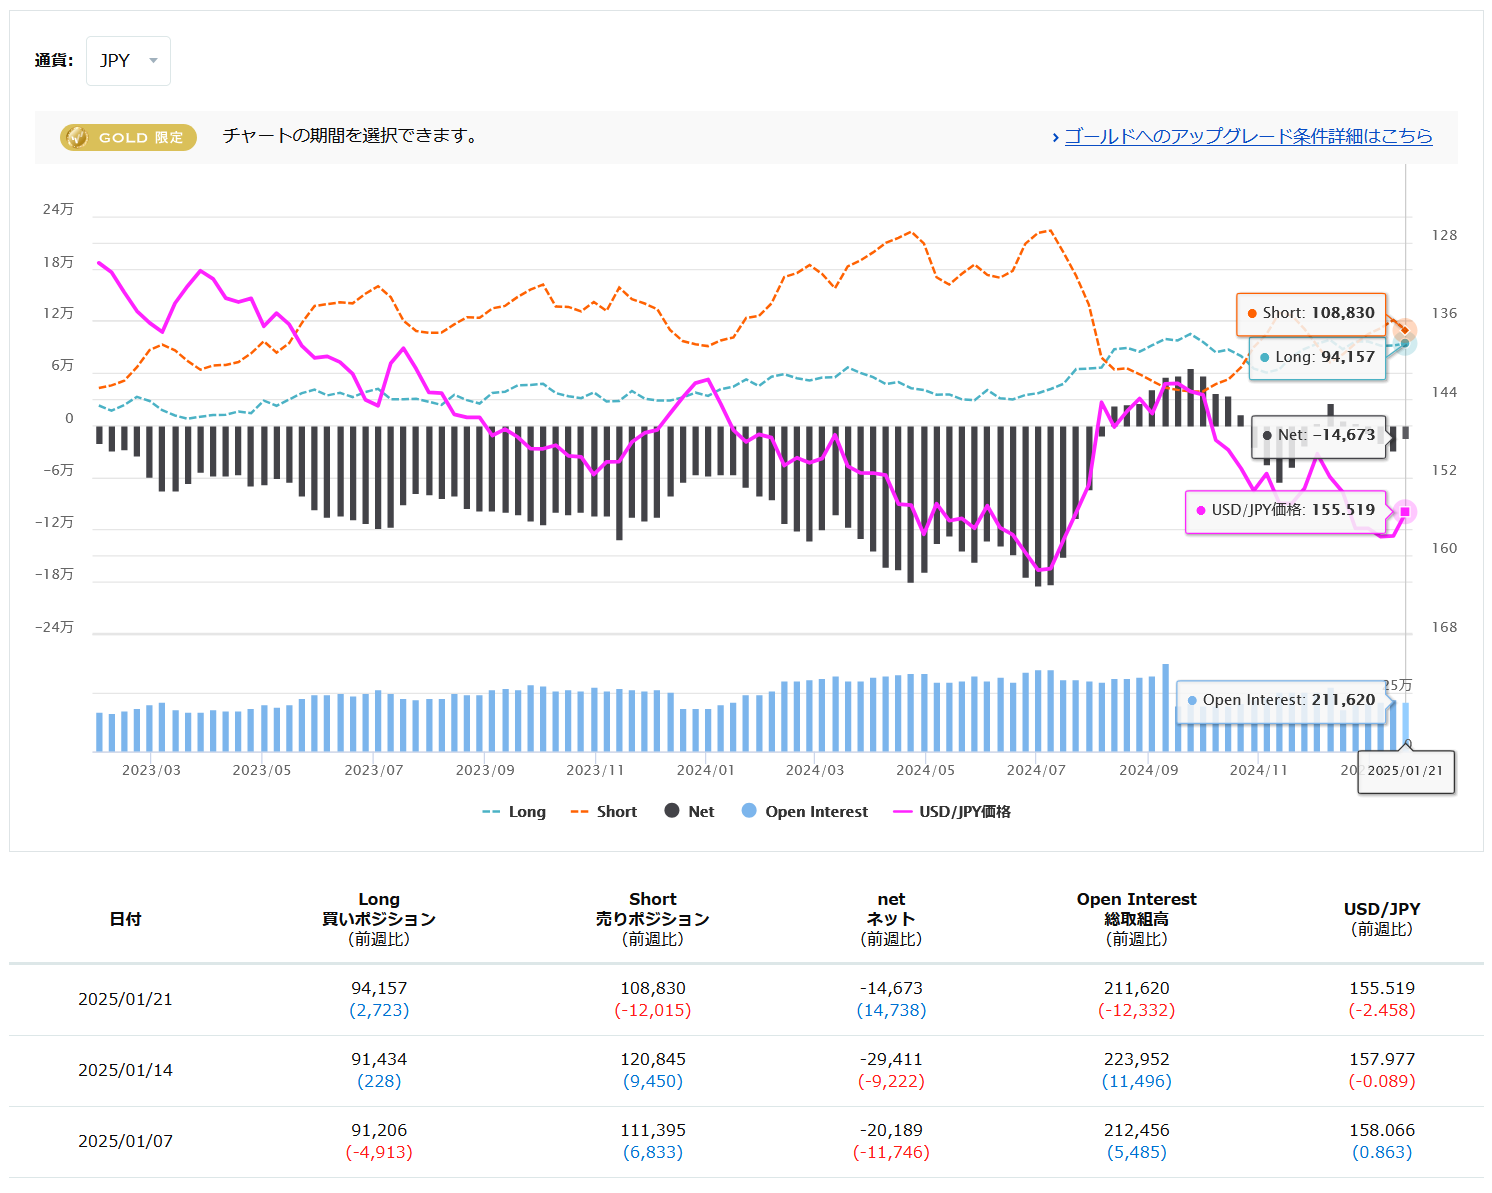
Task: Click the Open Interest 211,620 tooltip
Action: tap(1282, 701)
